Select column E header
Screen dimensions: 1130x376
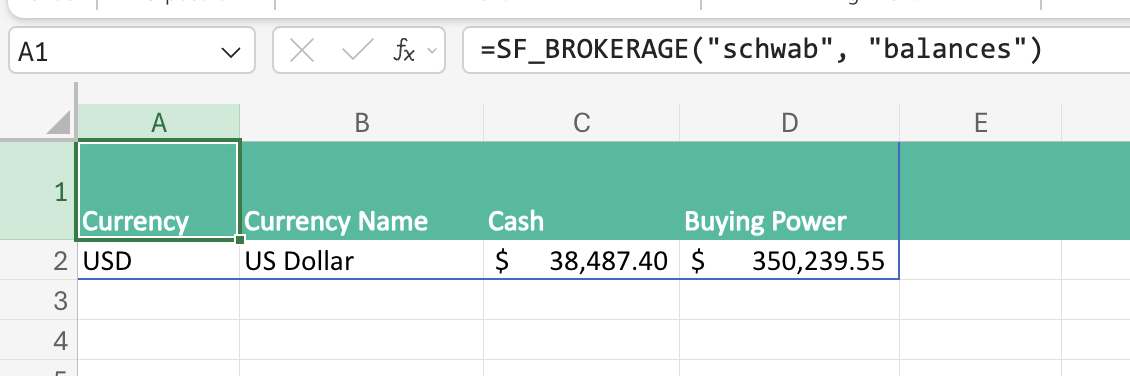(980, 122)
